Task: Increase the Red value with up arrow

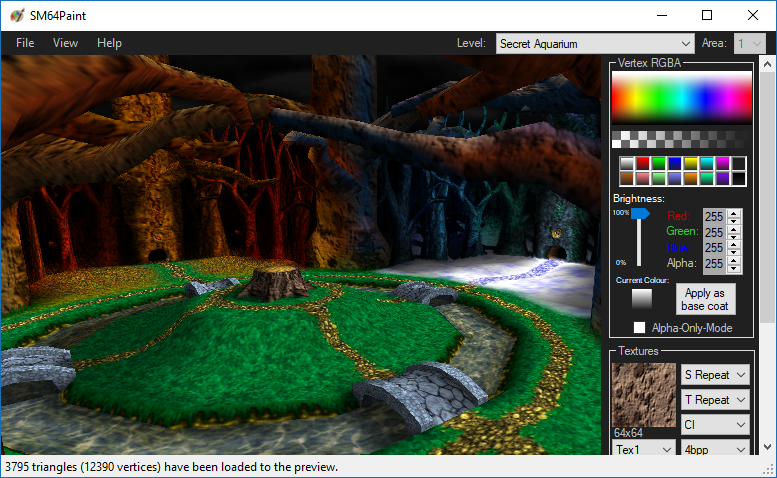Action: click(734, 212)
